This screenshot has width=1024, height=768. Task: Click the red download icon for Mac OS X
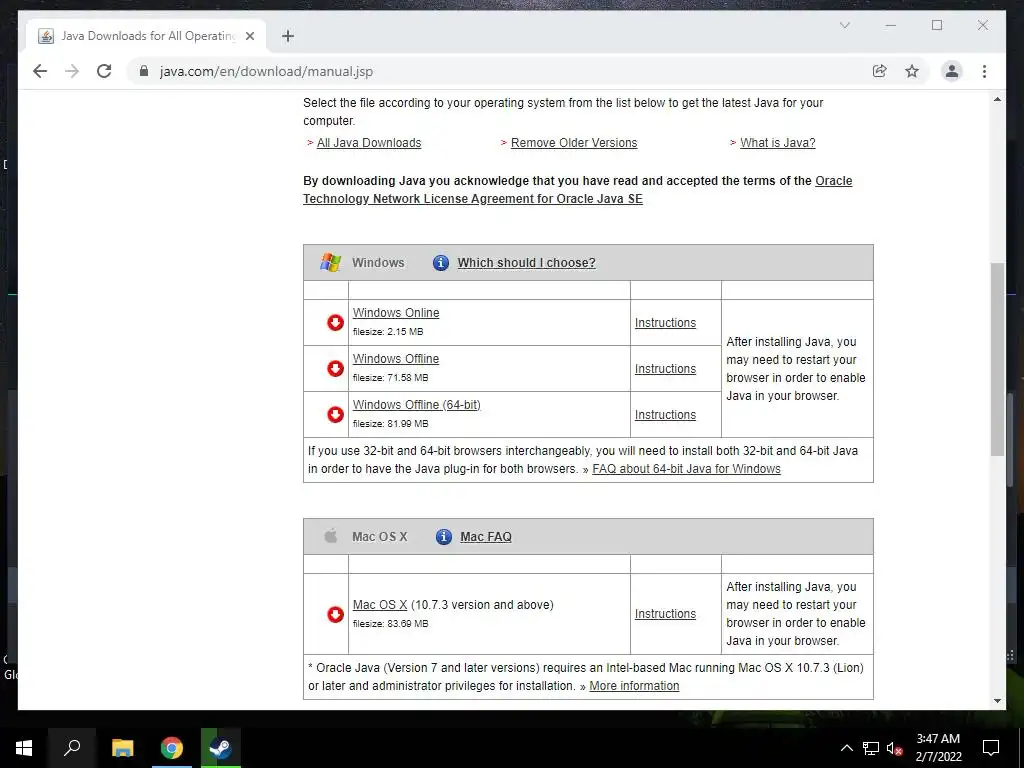pyautogui.click(x=335, y=615)
